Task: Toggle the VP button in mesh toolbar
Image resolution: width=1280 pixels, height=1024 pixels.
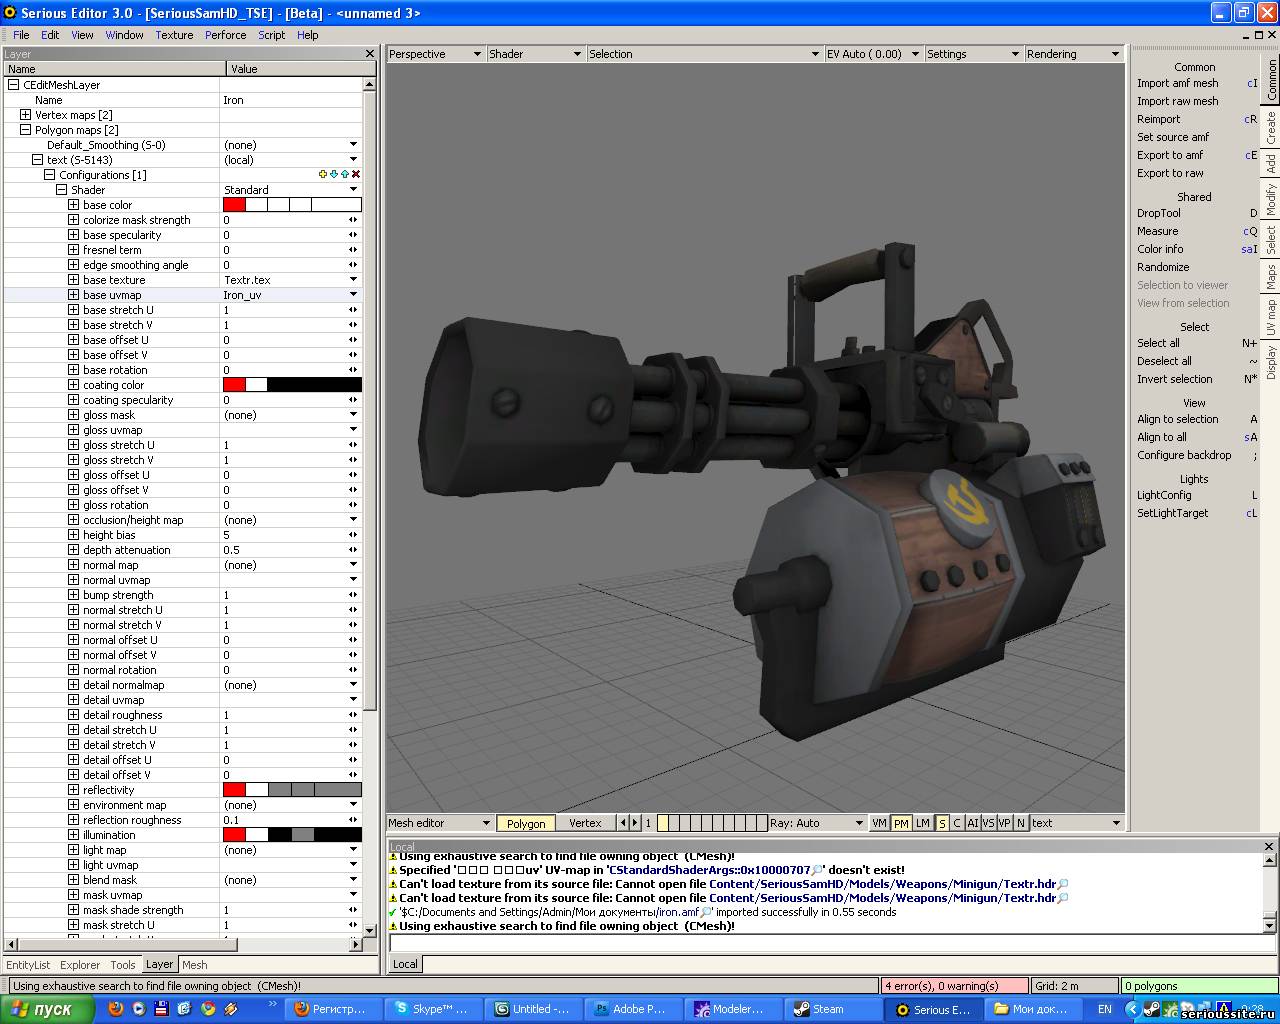Action: [x=1004, y=823]
